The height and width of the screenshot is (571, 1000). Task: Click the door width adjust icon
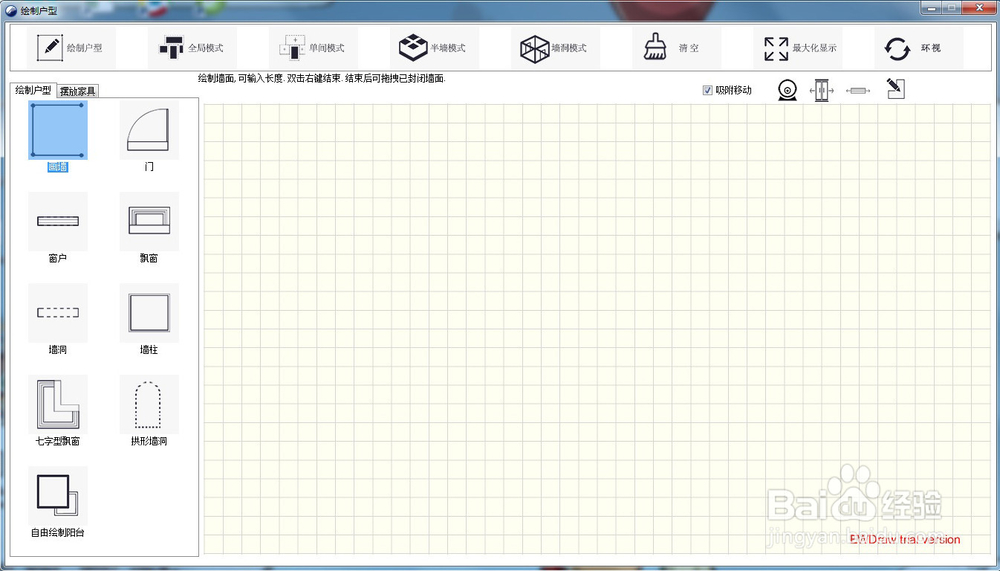tap(822, 90)
